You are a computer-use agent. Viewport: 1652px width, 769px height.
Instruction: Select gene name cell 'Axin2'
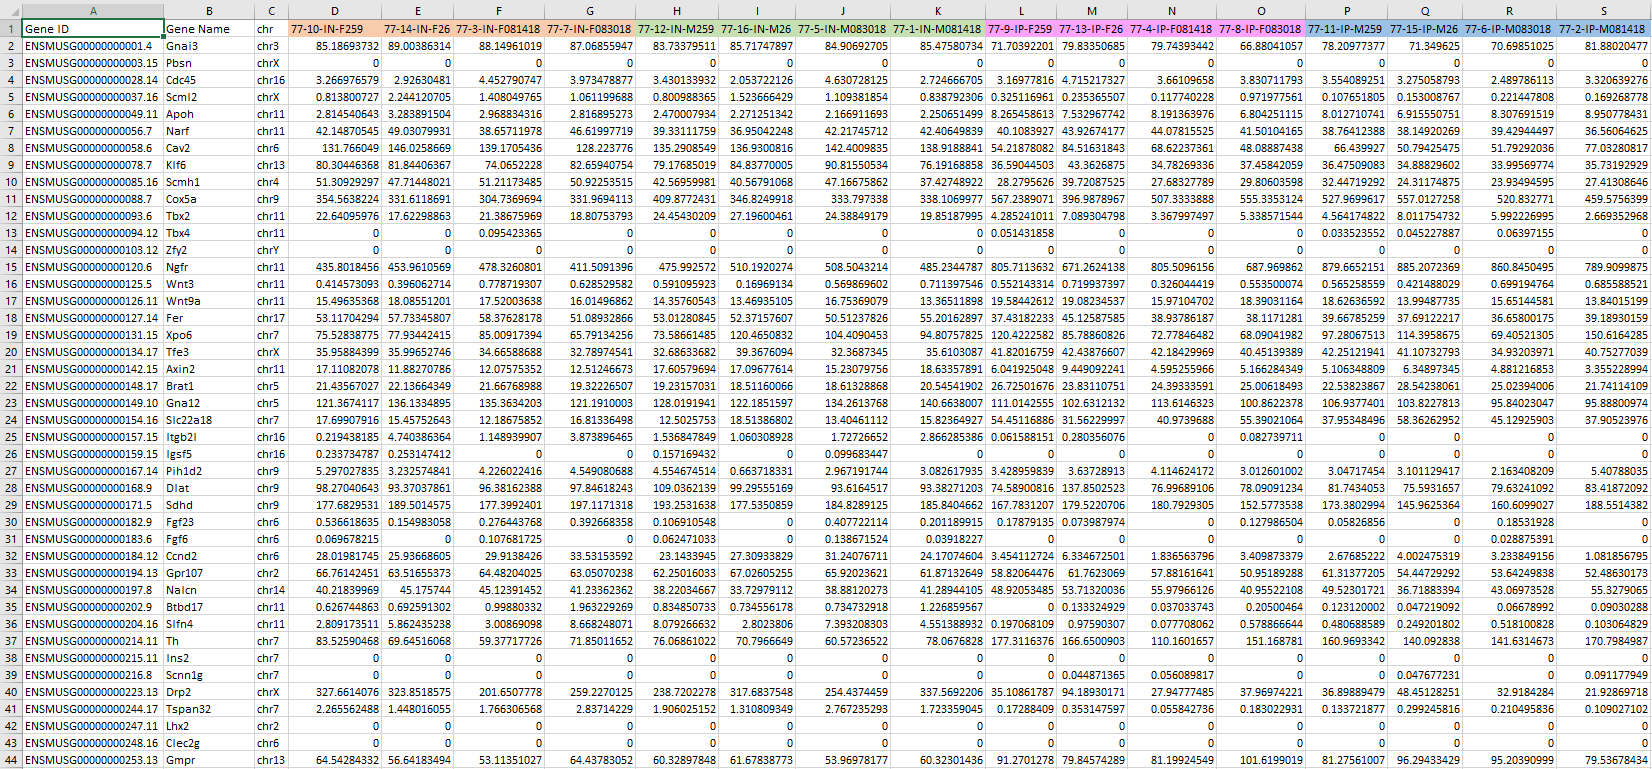(x=209, y=369)
